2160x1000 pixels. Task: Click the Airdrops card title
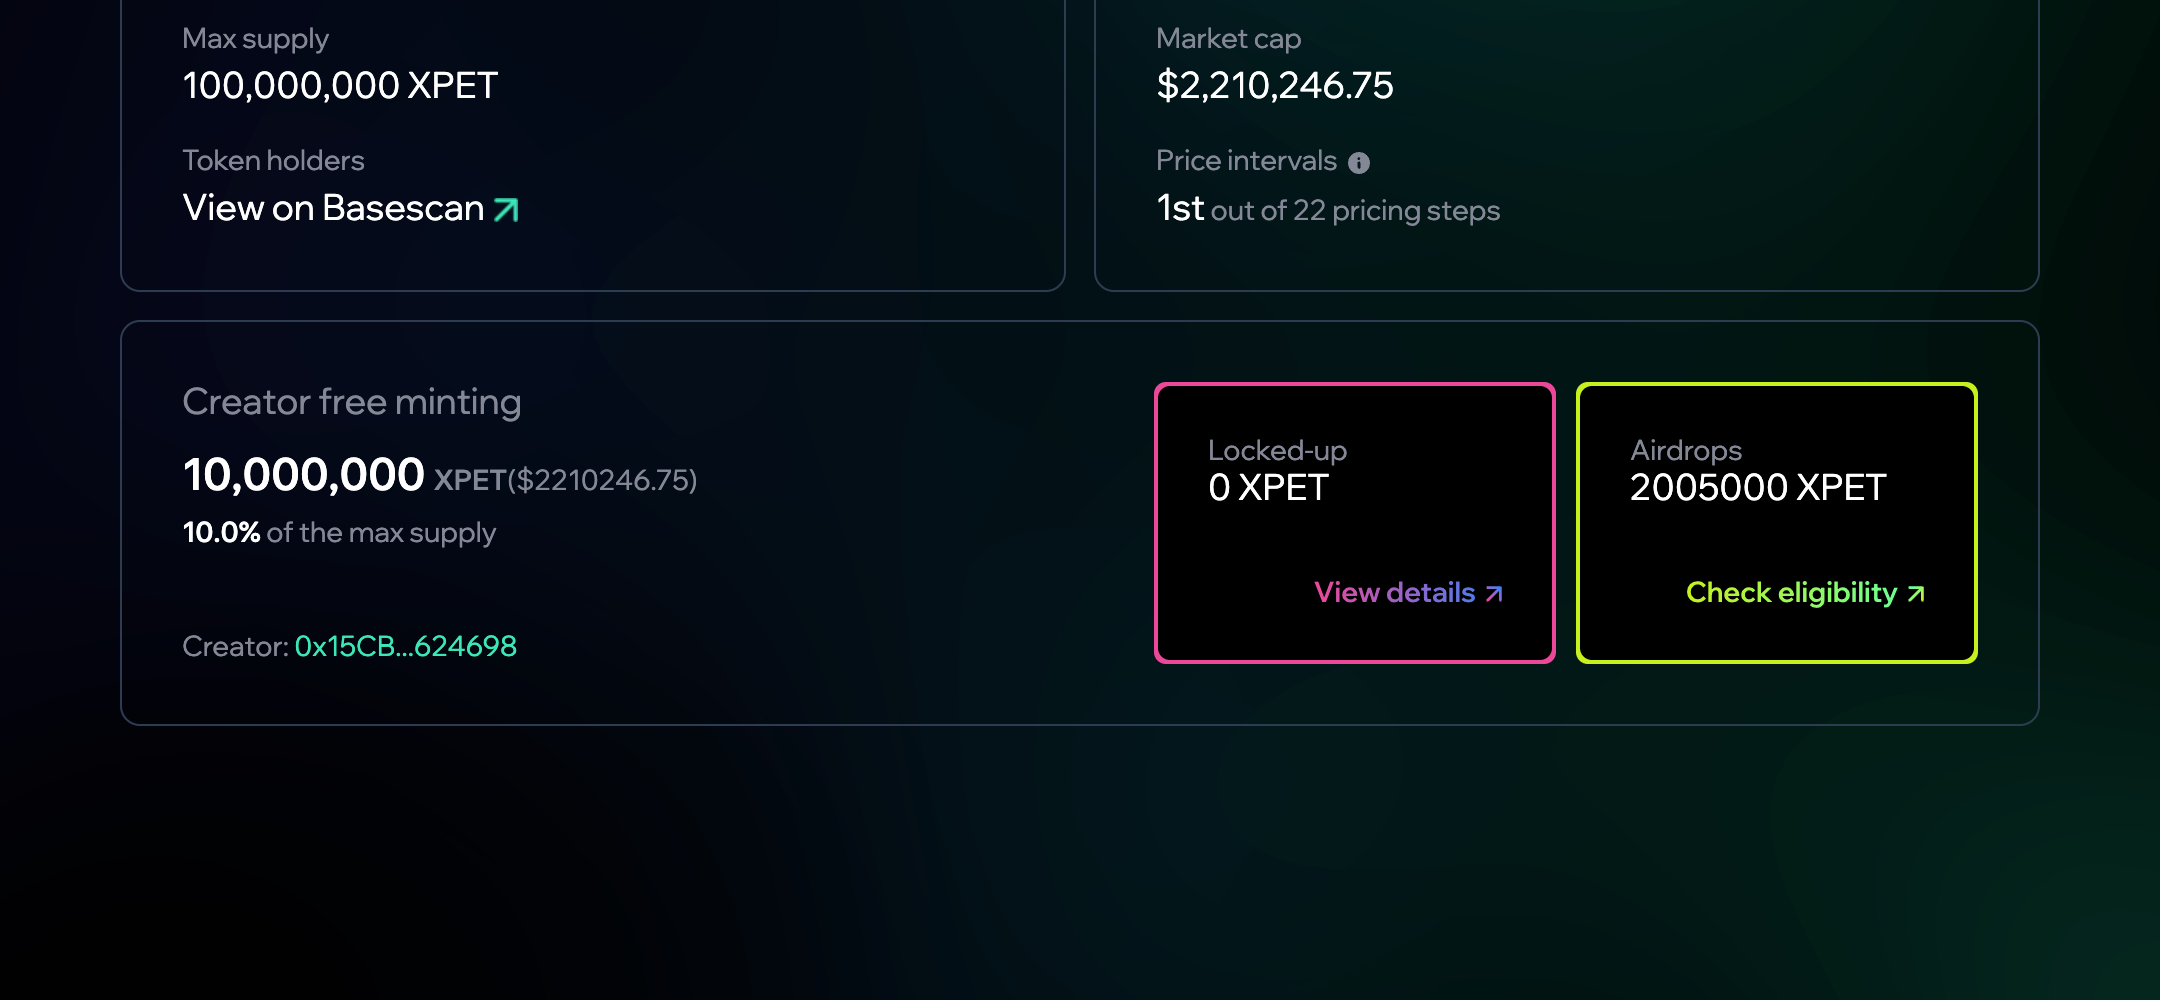(1686, 451)
